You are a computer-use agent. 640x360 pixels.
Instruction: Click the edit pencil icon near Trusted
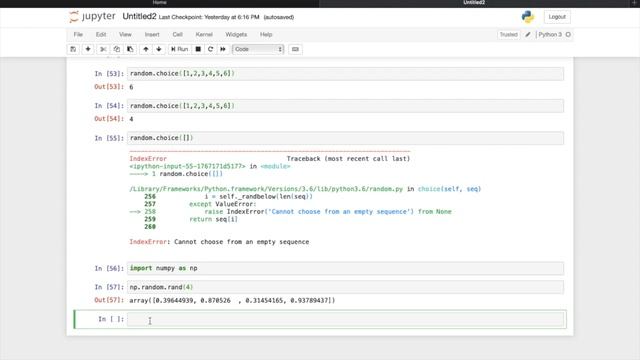pos(527,35)
